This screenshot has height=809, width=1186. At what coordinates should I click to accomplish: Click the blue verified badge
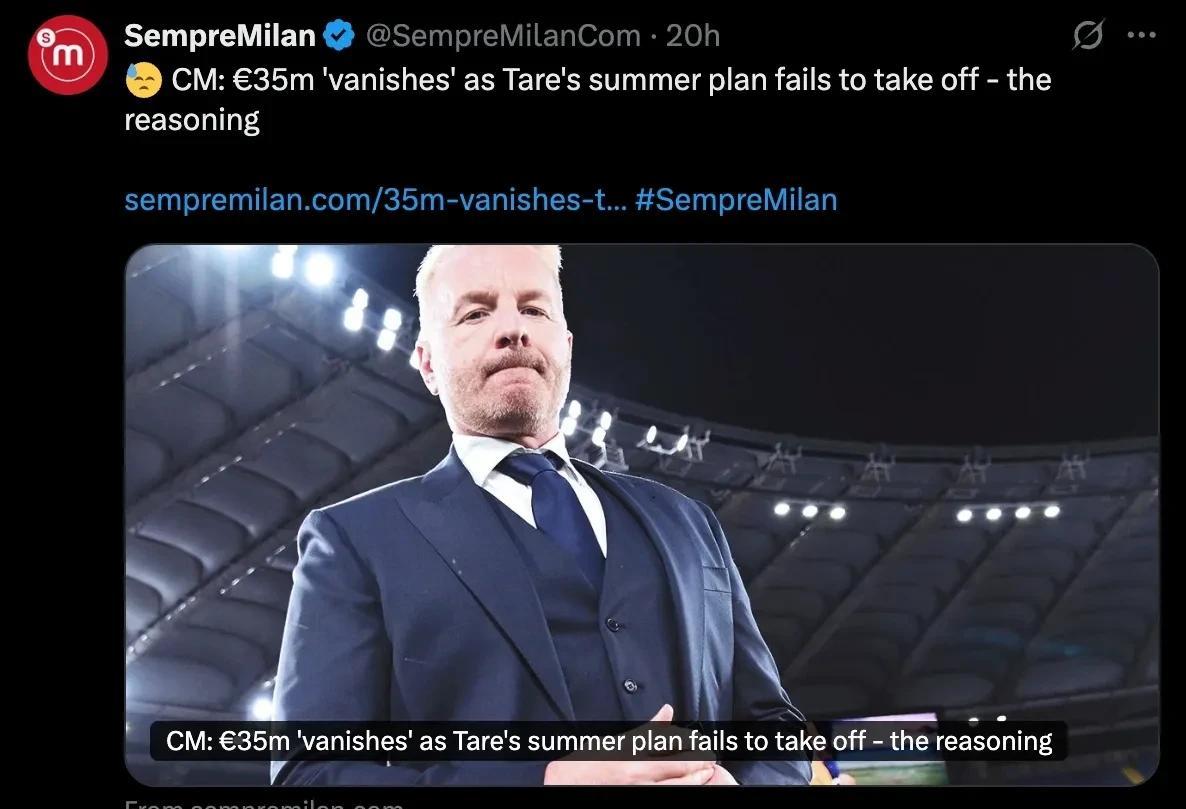point(339,36)
